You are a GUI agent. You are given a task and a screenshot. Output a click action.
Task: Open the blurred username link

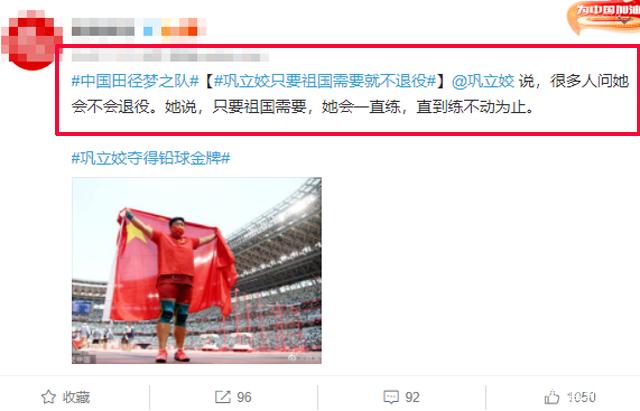click(x=103, y=30)
